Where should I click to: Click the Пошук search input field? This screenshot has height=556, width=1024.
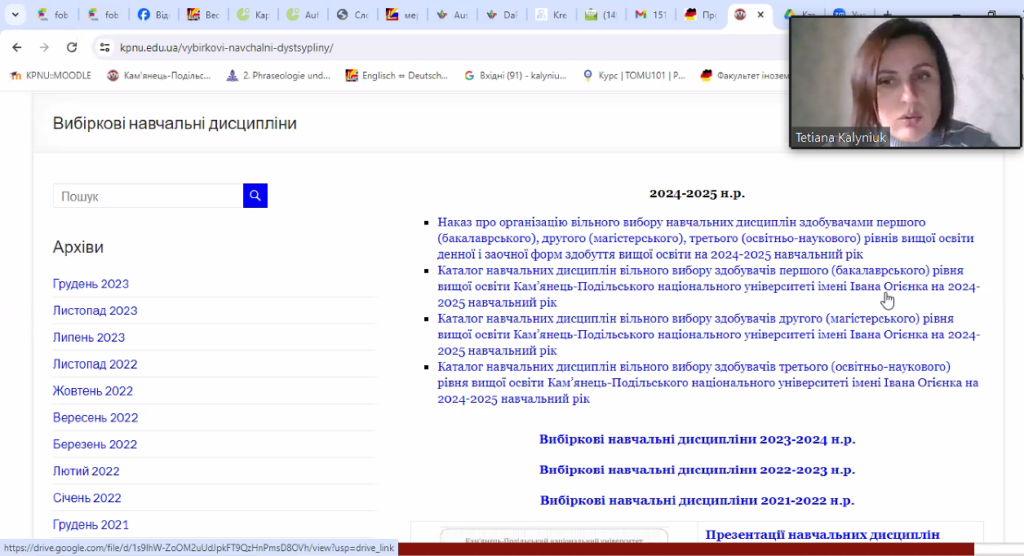click(148, 196)
